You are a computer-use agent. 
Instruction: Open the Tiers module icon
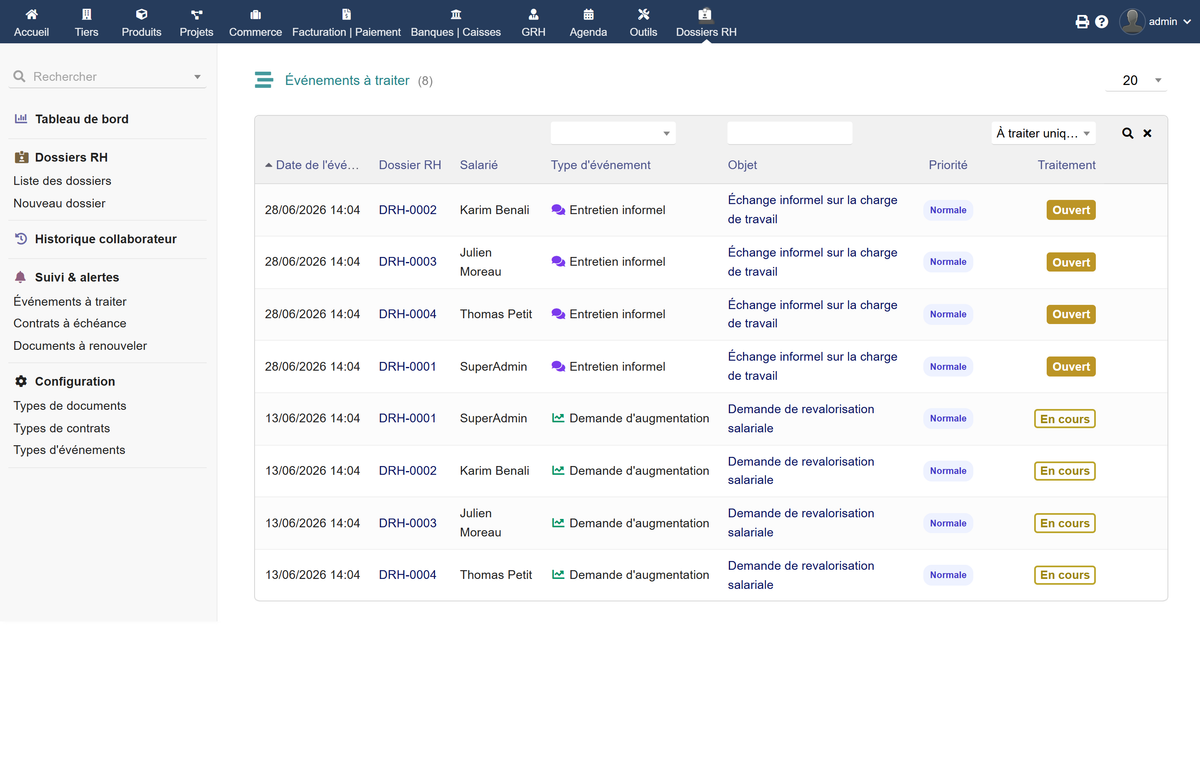pos(86,15)
